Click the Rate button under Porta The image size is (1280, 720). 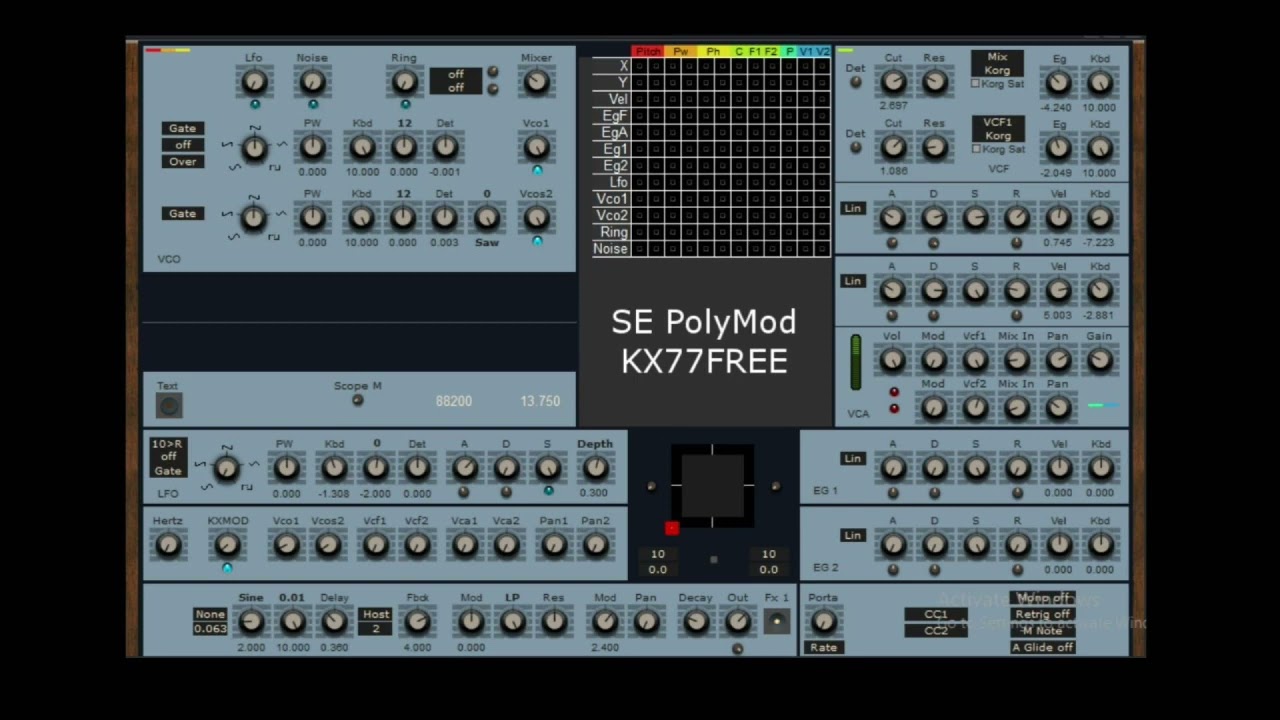tap(824, 647)
